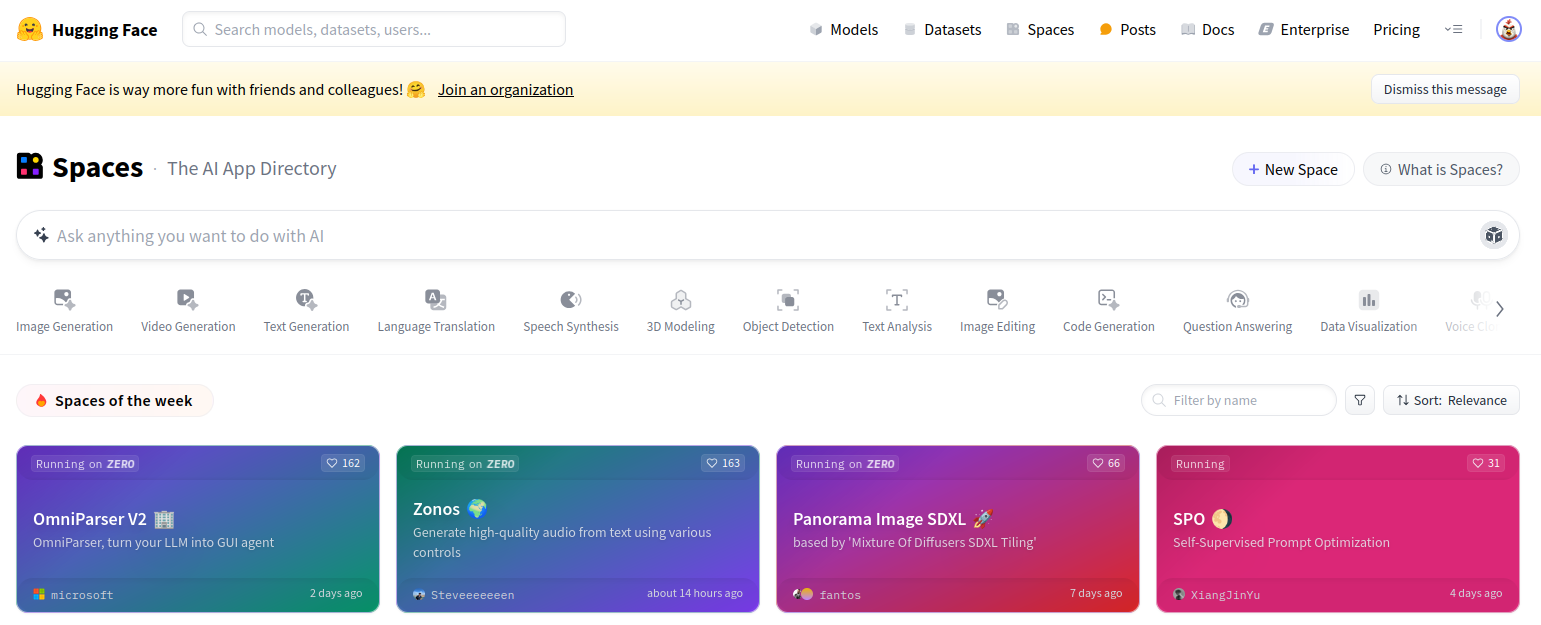Viewport: 1541px width, 625px height.
Task: Click the What is Spaces? button
Action: (1441, 169)
